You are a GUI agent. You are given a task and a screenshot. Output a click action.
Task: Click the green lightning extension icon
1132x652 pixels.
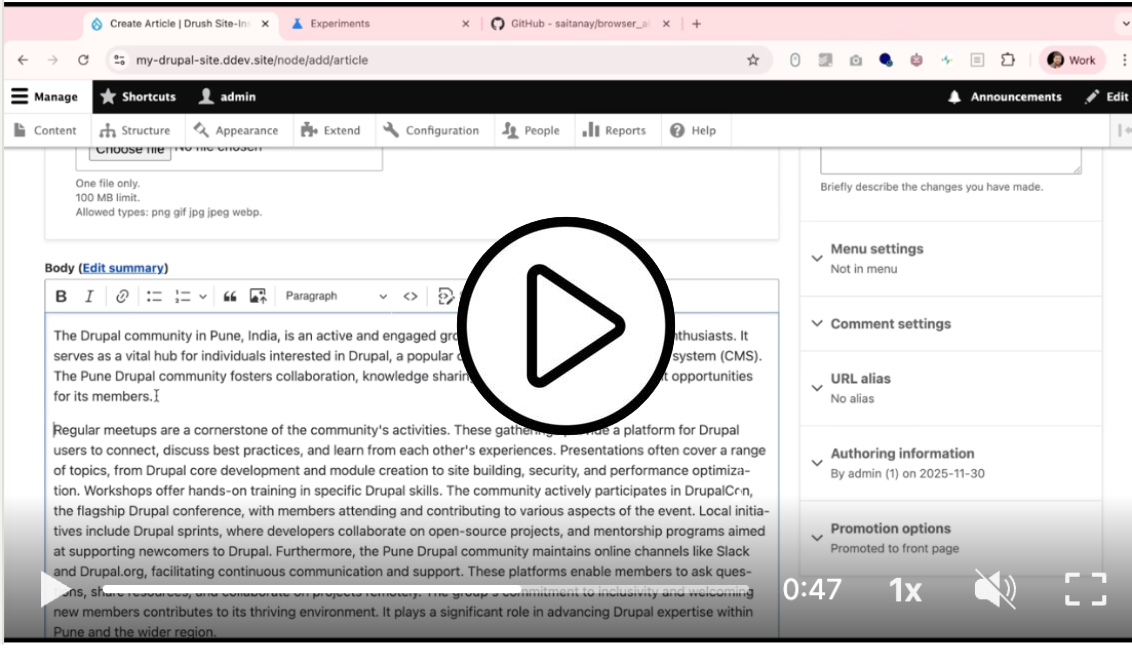946,60
